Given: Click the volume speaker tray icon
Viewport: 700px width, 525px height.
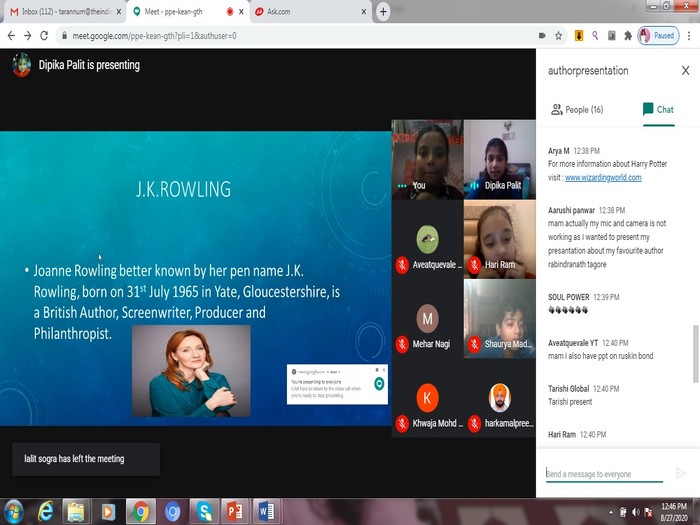Looking at the screenshot, I should coord(635,512).
